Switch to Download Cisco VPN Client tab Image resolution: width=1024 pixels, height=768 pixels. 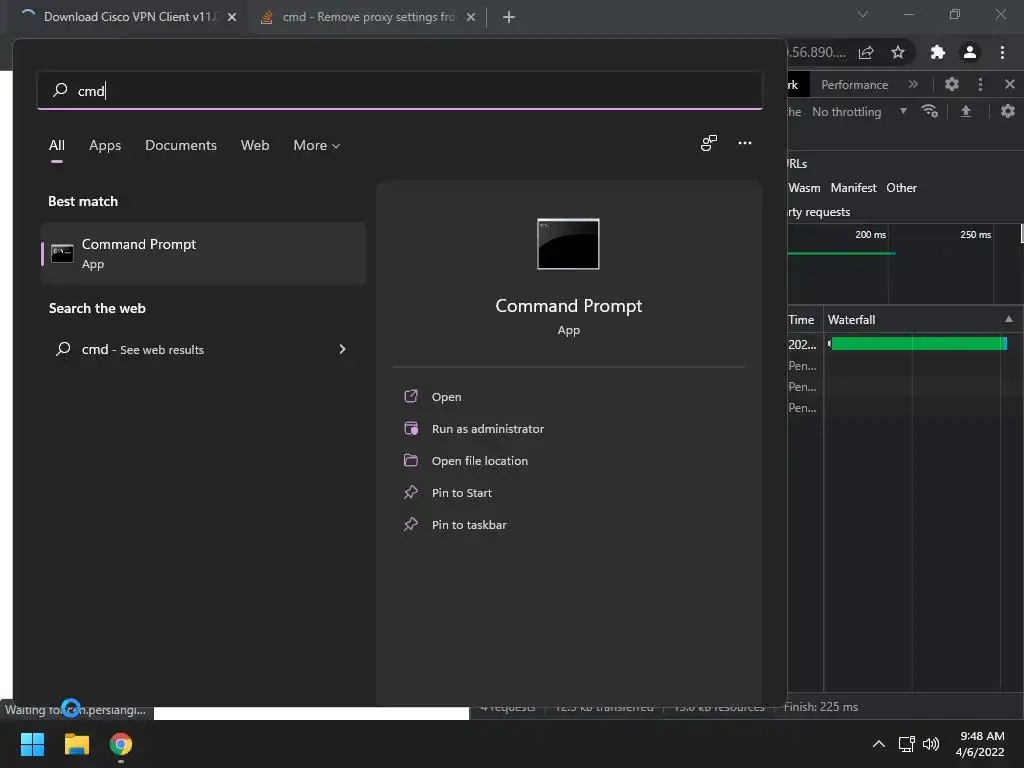tap(128, 17)
